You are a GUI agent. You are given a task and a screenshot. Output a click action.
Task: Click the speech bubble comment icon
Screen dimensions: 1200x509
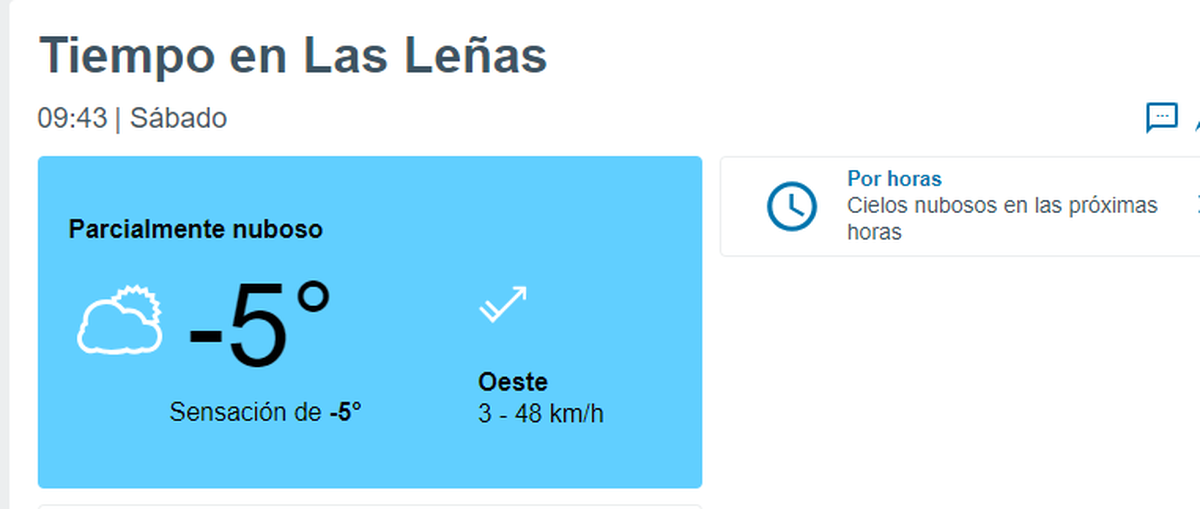click(x=1161, y=117)
